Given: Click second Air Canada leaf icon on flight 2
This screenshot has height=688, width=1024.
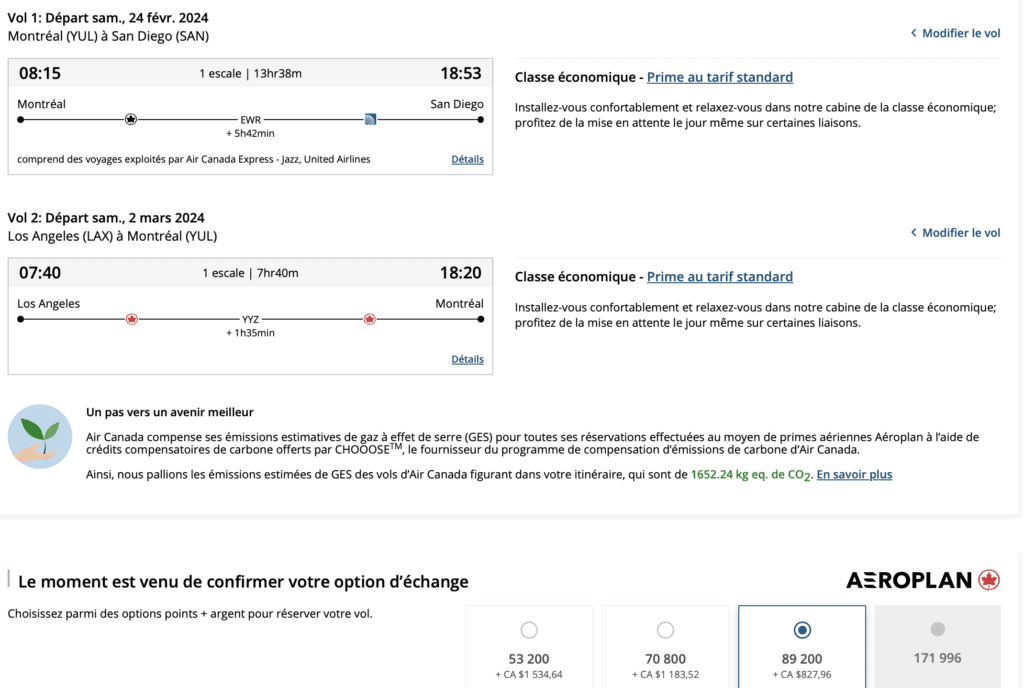Looking at the screenshot, I should point(369,319).
